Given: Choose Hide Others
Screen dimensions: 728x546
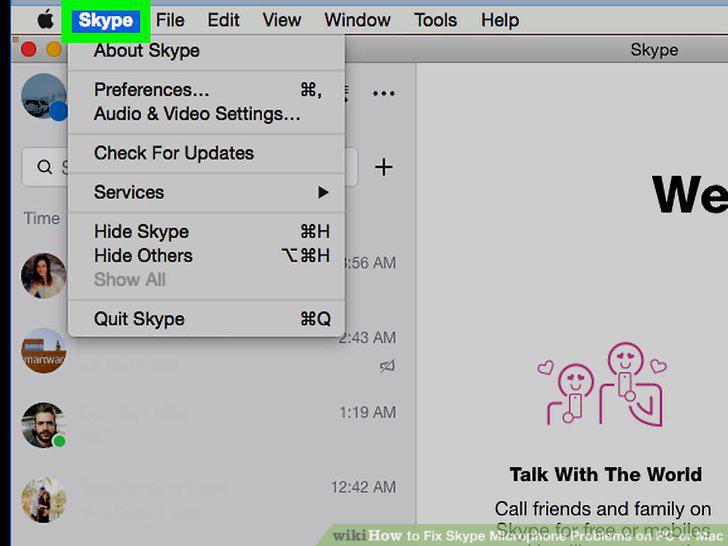Looking at the screenshot, I should [206, 255].
